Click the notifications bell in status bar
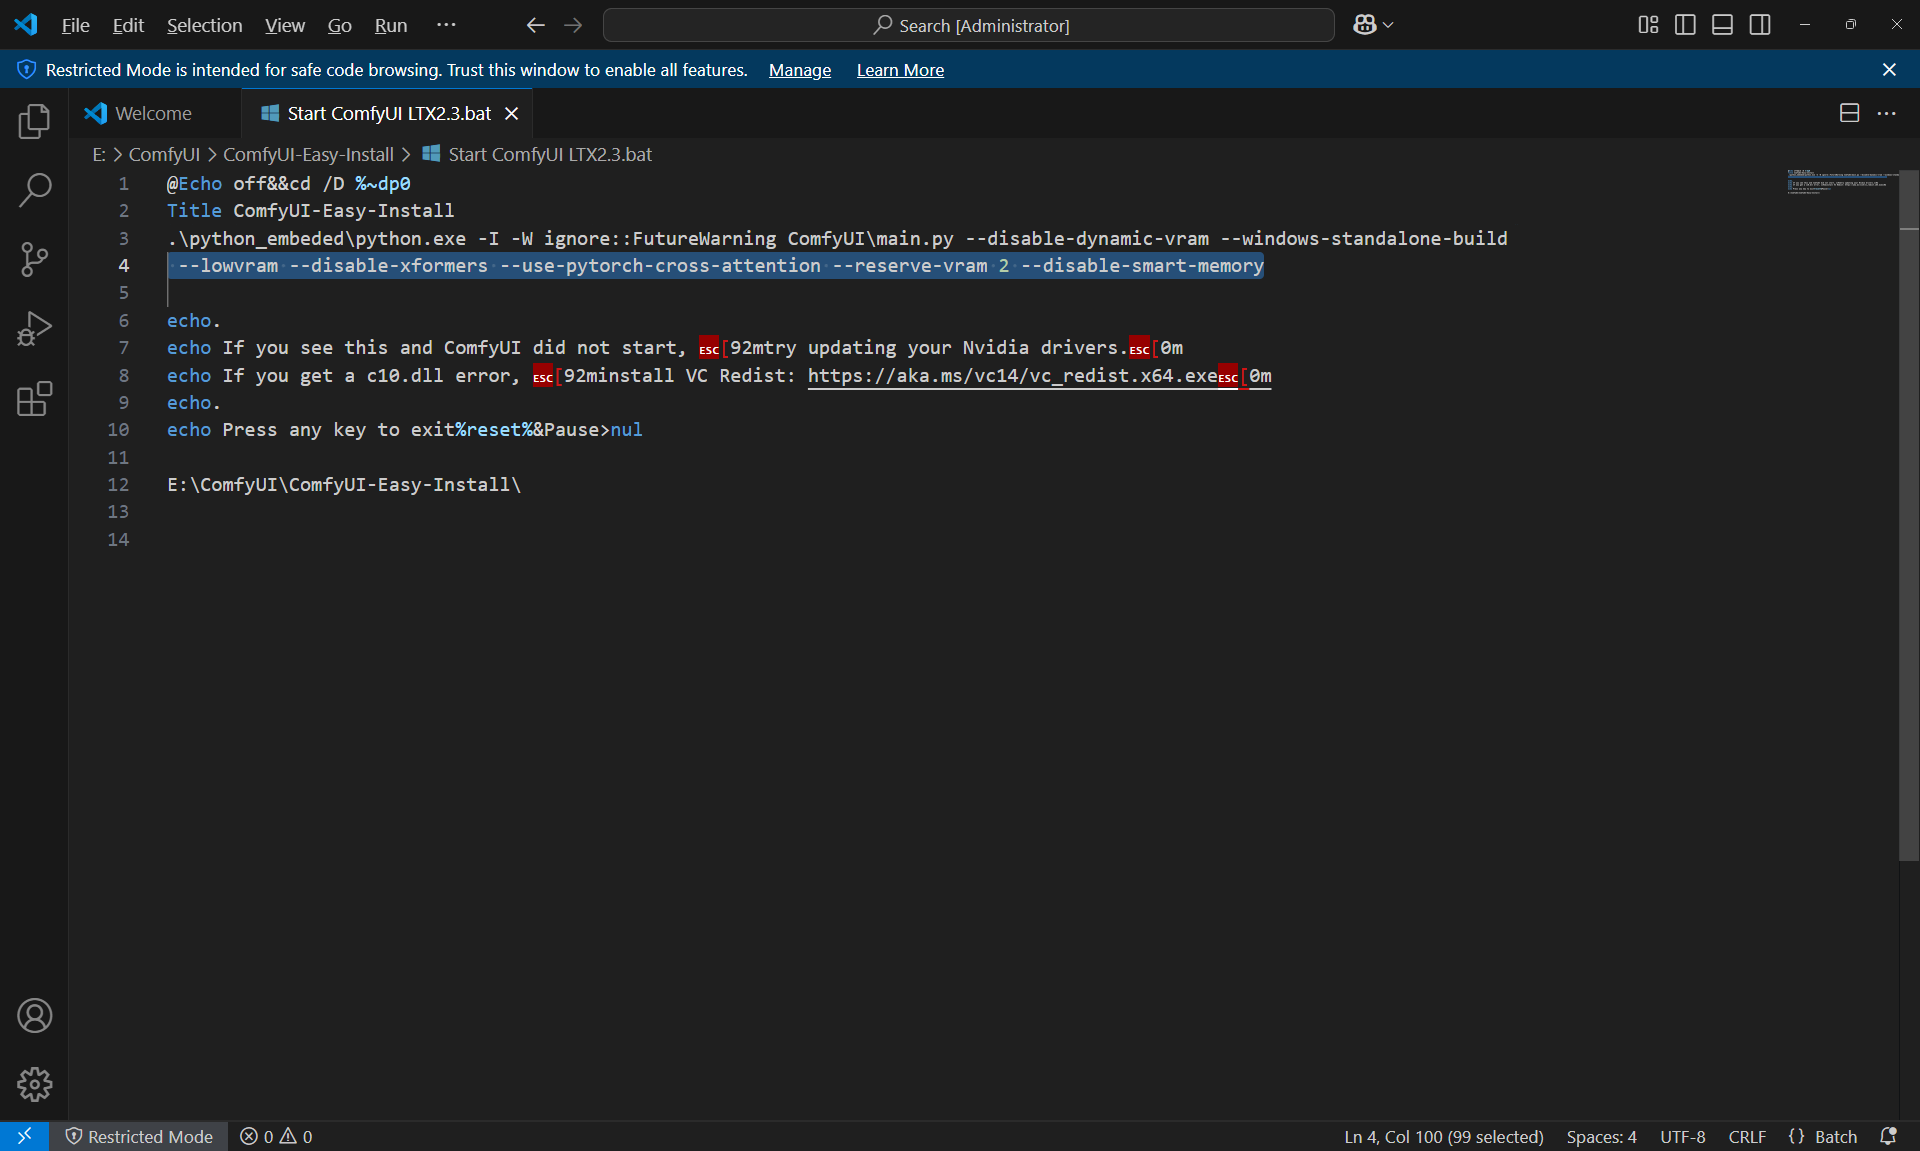Viewport: 1920px width, 1151px height. pos(1888,1137)
